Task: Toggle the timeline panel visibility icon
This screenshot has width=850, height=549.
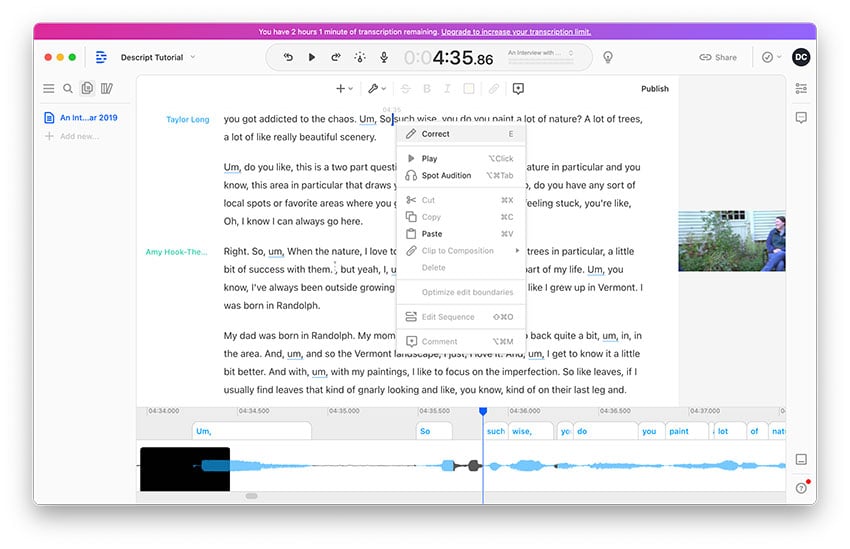Action: point(801,460)
